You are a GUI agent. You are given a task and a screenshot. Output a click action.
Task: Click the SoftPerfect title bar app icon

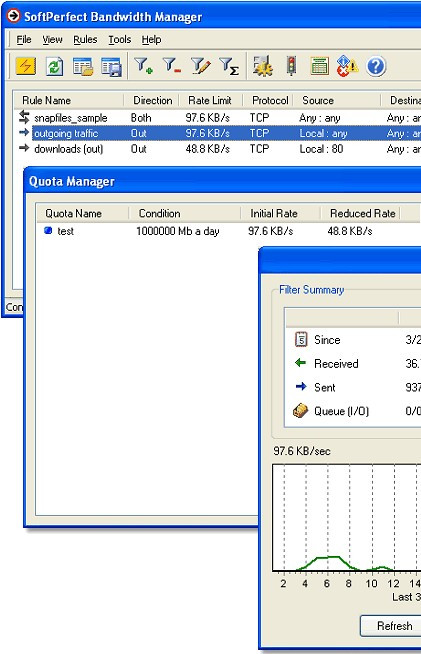[13, 16]
